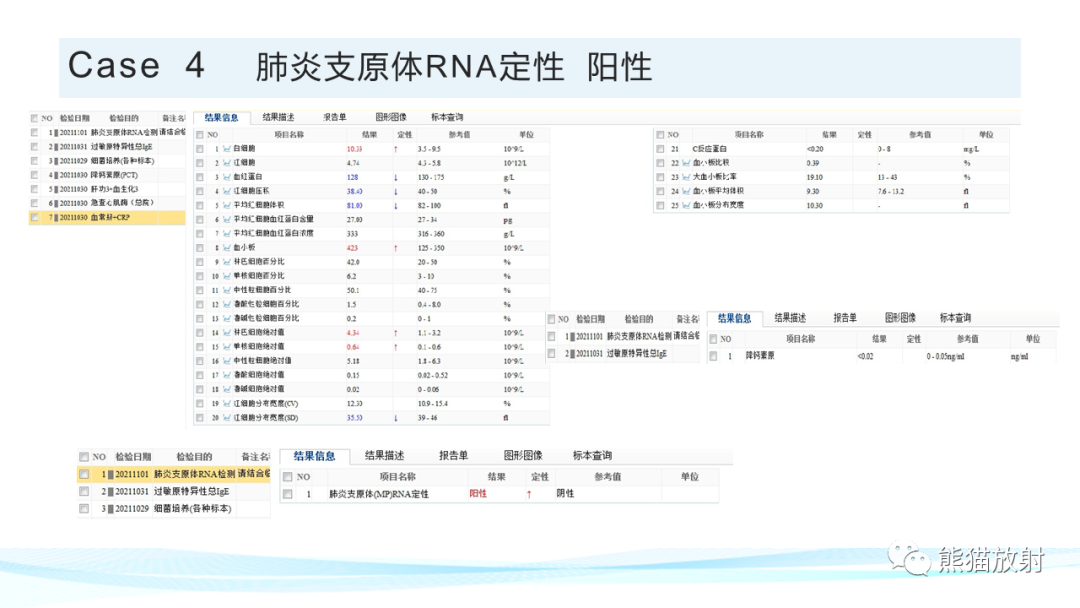Image resolution: width=1080 pixels, height=608 pixels.
Task: Click the reference range 0 - 0.05ng/ml for 降钙素原
Action: tap(946, 356)
